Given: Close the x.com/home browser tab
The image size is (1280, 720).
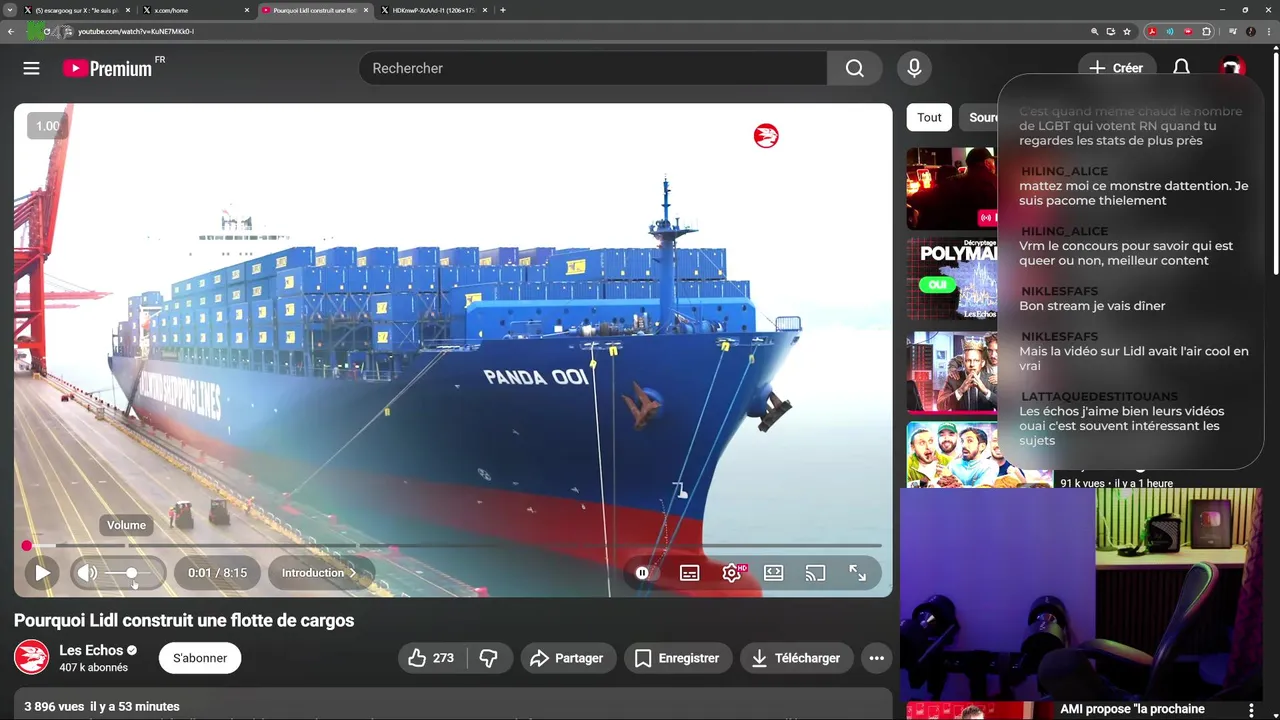Looking at the screenshot, I should (x=247, y=10).
